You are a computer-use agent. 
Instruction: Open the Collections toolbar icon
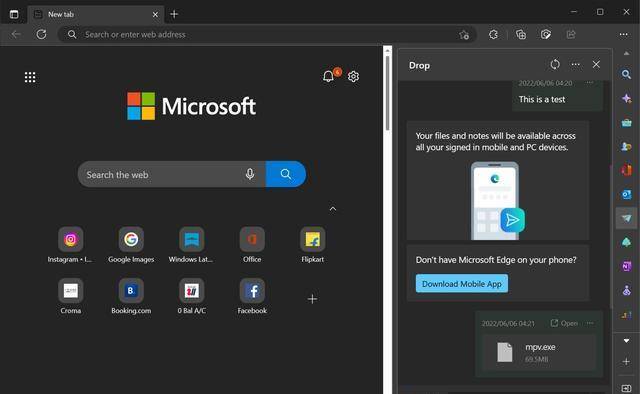521,35
